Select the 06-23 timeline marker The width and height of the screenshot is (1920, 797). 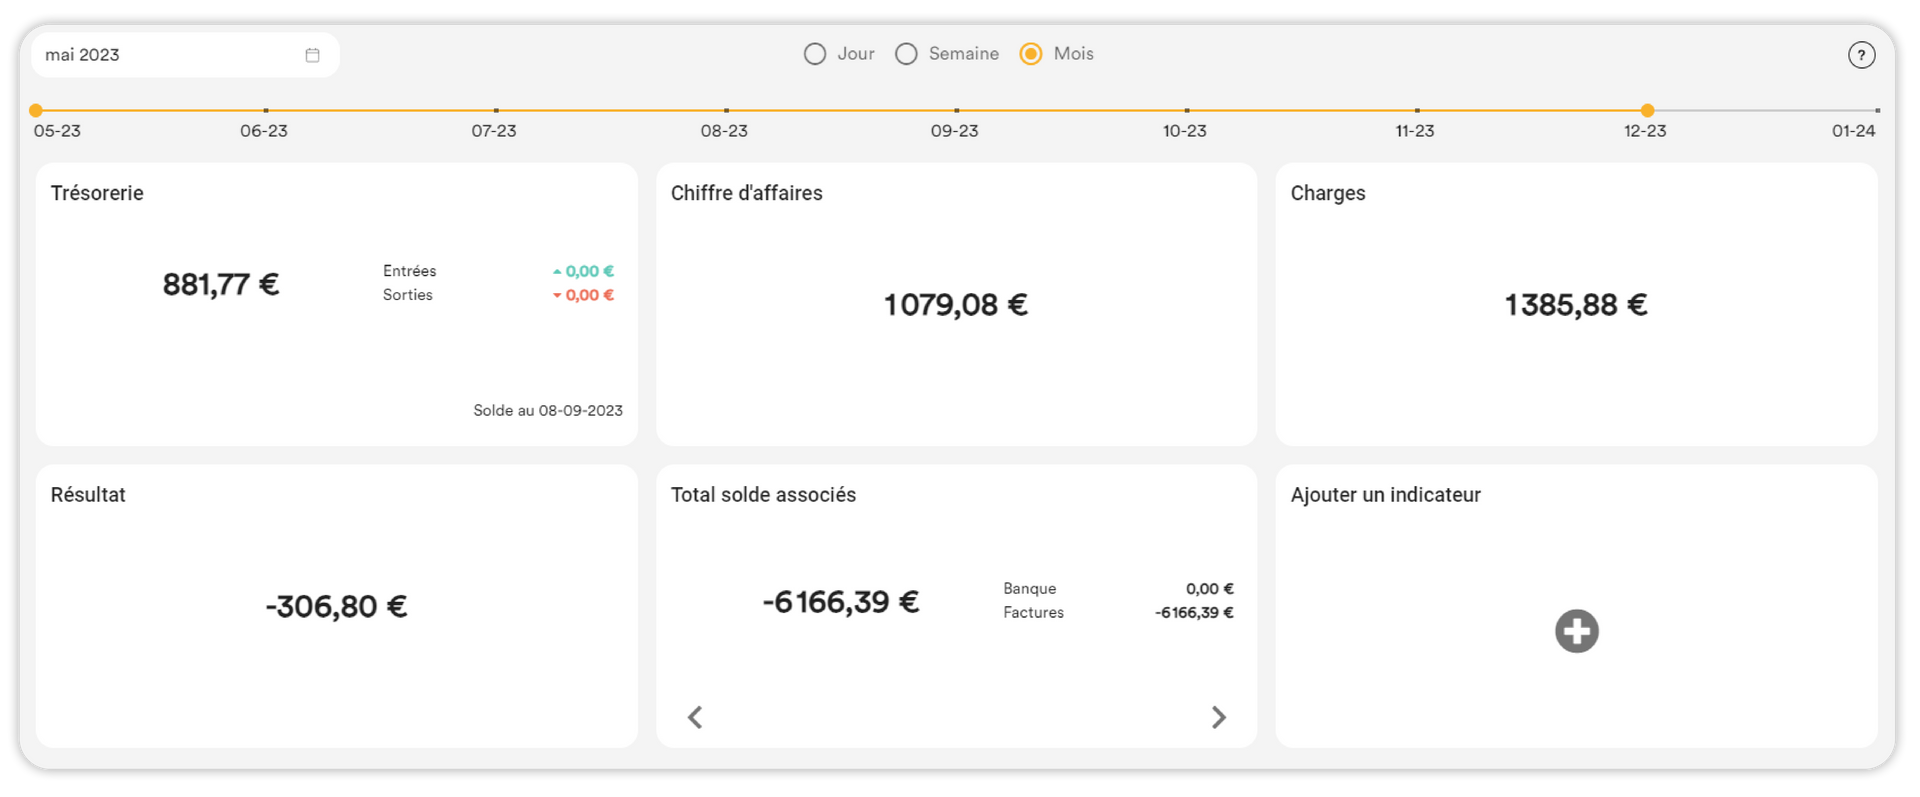tap(266, 111)
